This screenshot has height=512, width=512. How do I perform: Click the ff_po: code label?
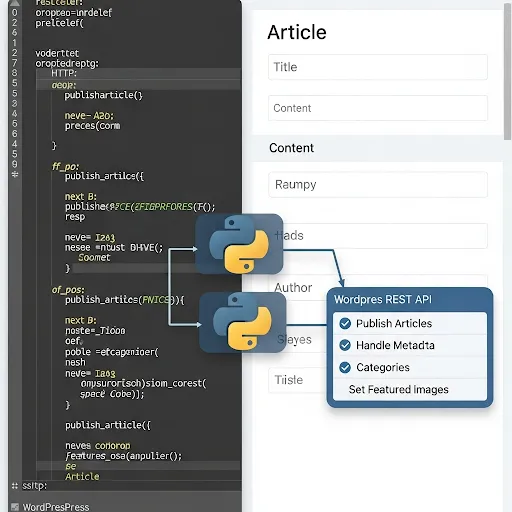65,166
